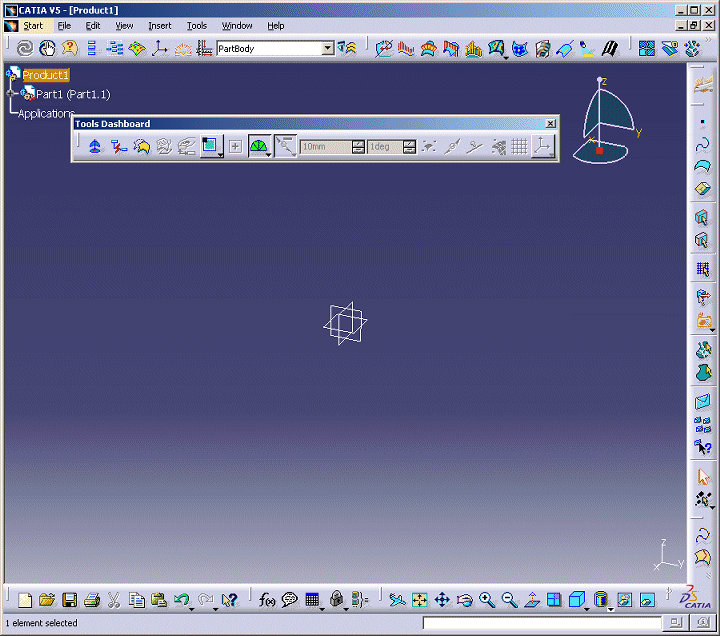Open the Insert menu
The width and height of the screenshot is (720, 636).
(x=160, y=26)
